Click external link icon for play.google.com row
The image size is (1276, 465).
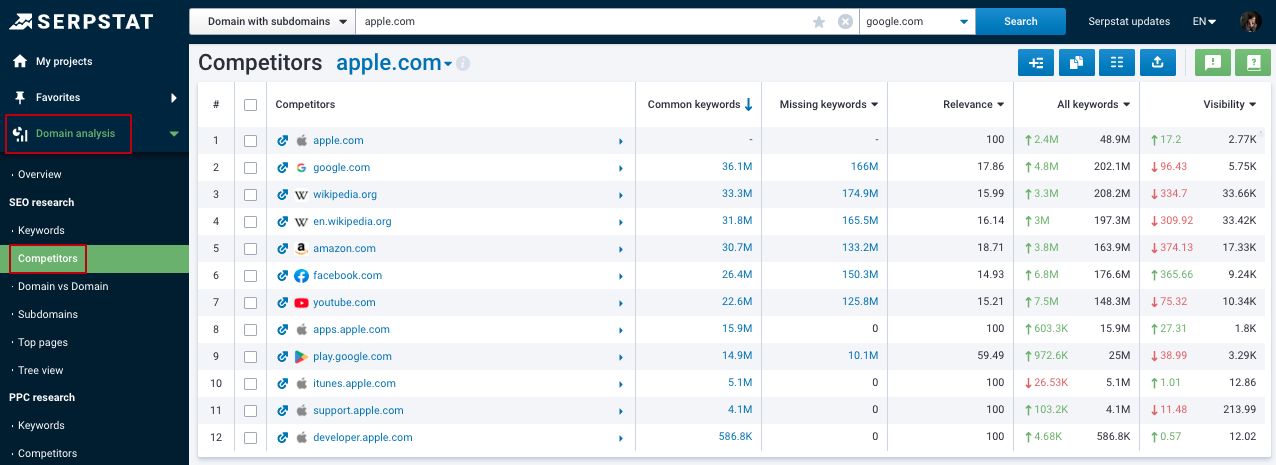coord(283,357)
